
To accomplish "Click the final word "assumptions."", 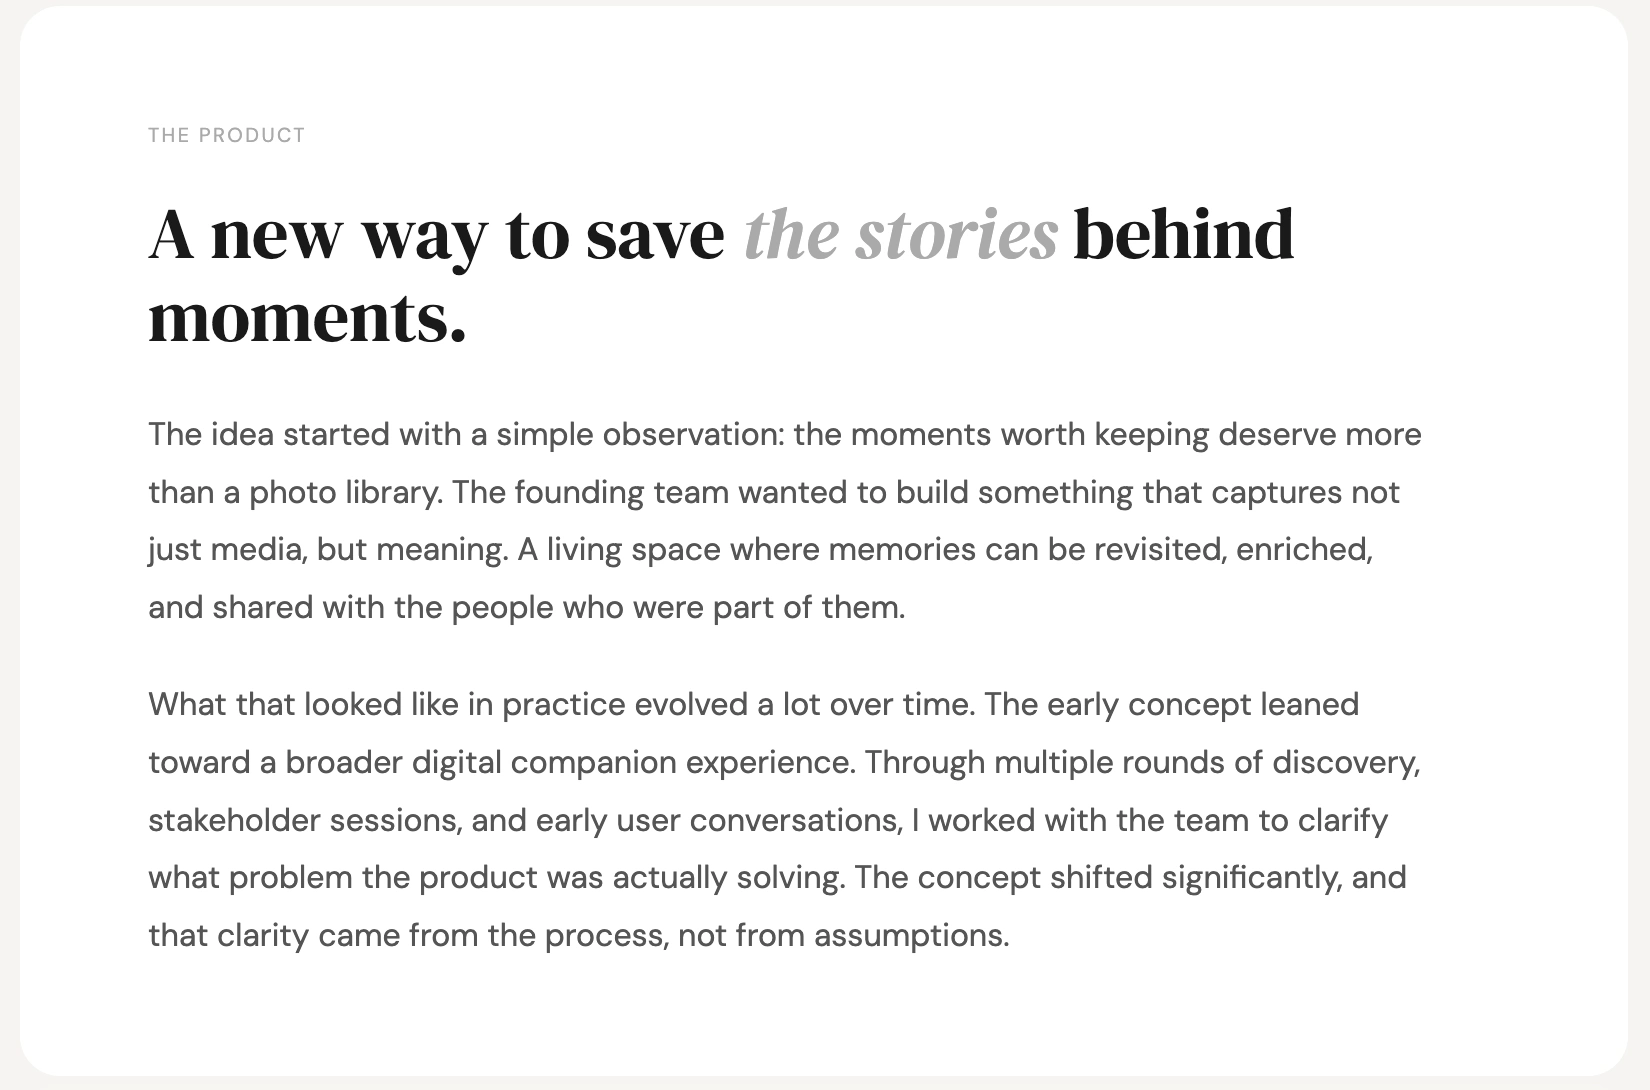I will tap(911, 936).
